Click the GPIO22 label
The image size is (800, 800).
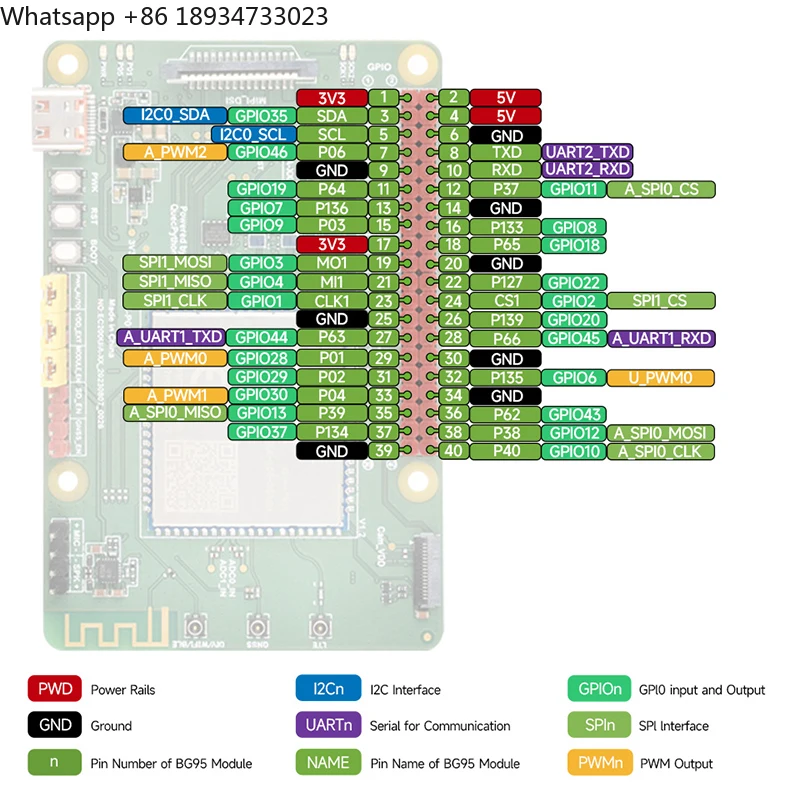pos(573,282)
